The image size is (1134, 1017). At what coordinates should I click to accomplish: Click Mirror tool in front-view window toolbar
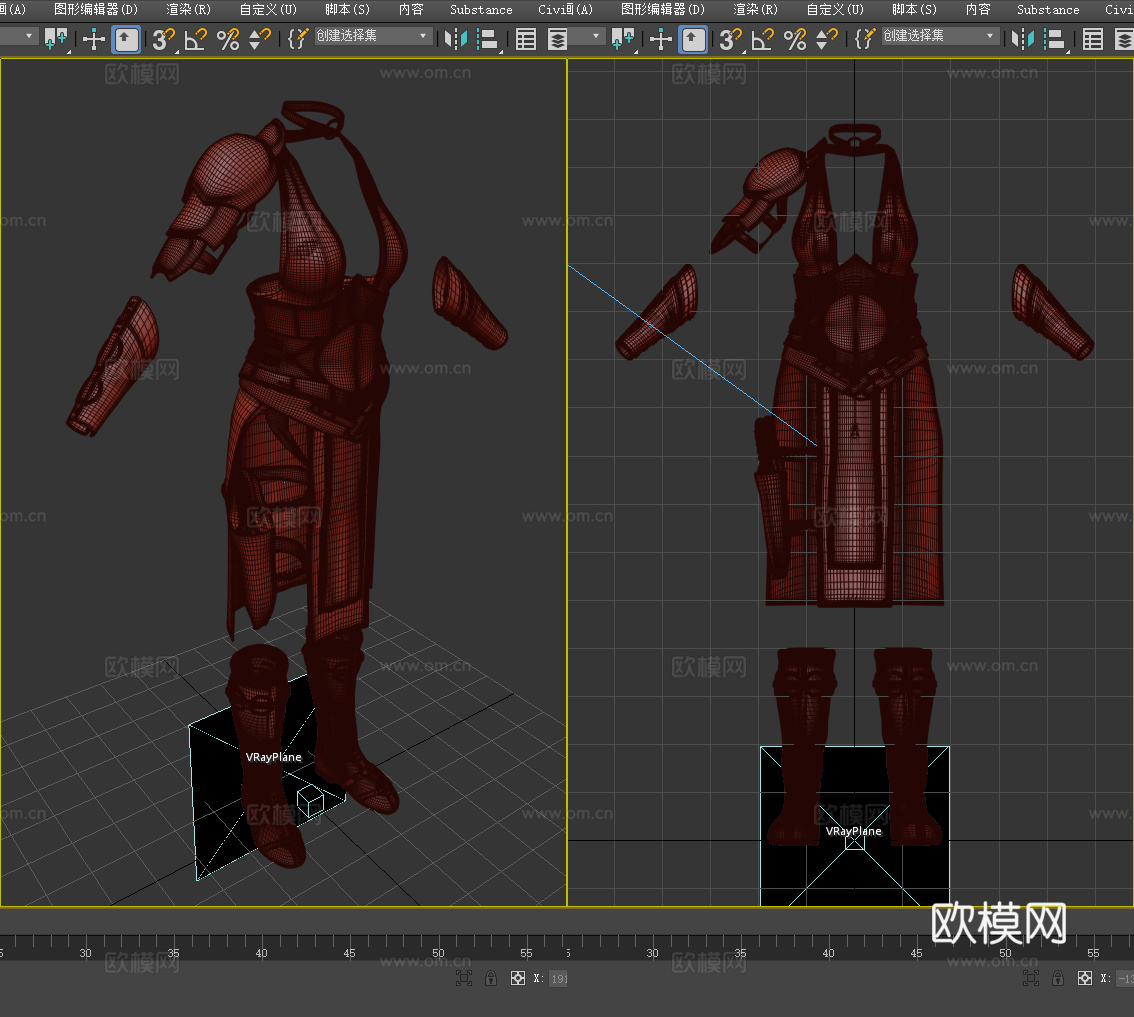click(1023, 39)
